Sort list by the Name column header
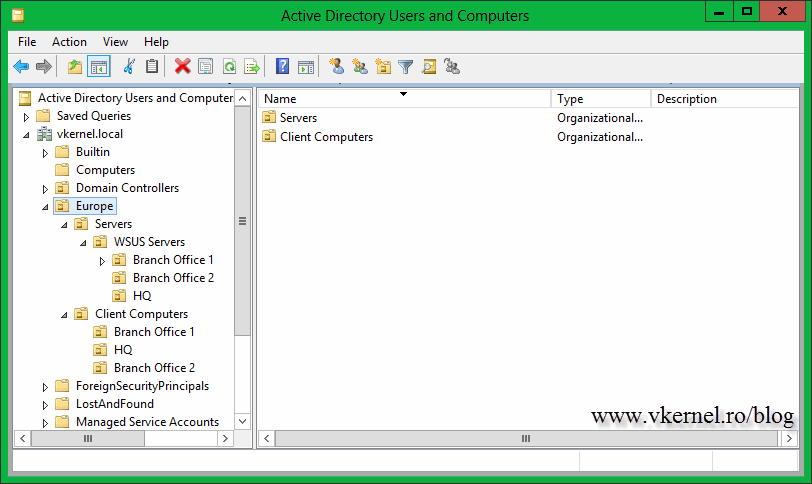Image resolution: width=812 pixels, height=484 pixels. click(404, 98)
